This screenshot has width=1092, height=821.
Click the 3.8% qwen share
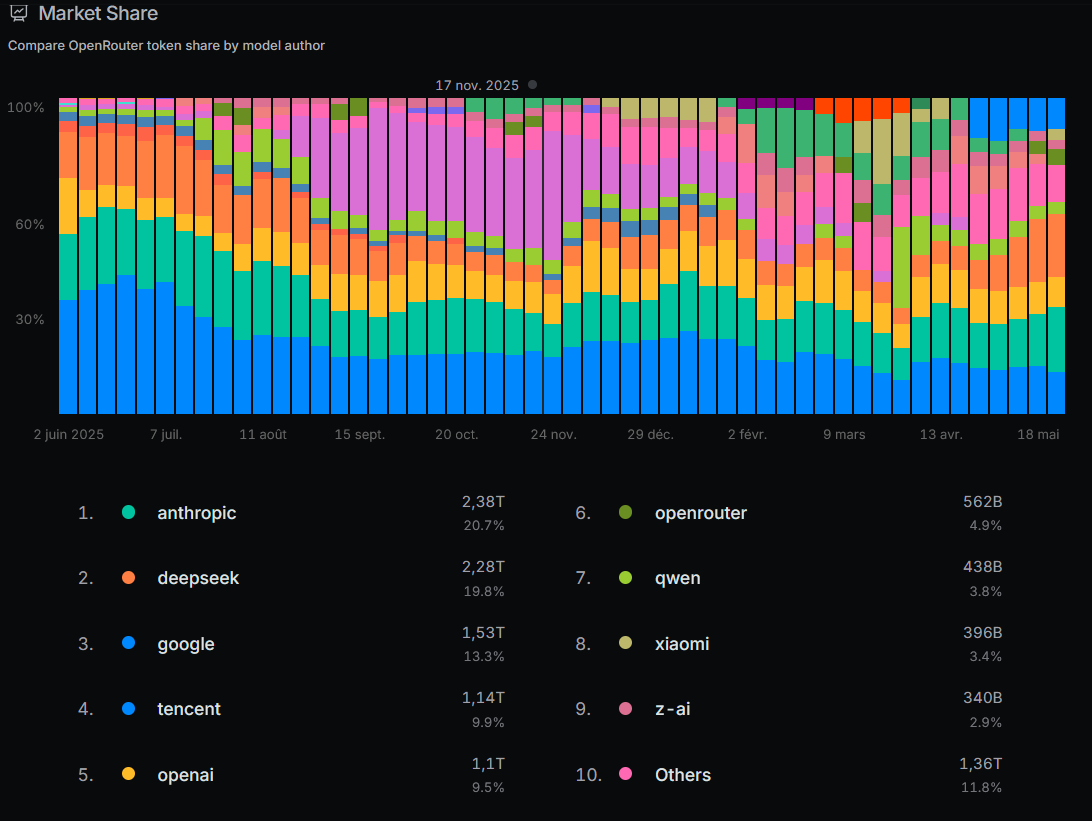[985, 591]
